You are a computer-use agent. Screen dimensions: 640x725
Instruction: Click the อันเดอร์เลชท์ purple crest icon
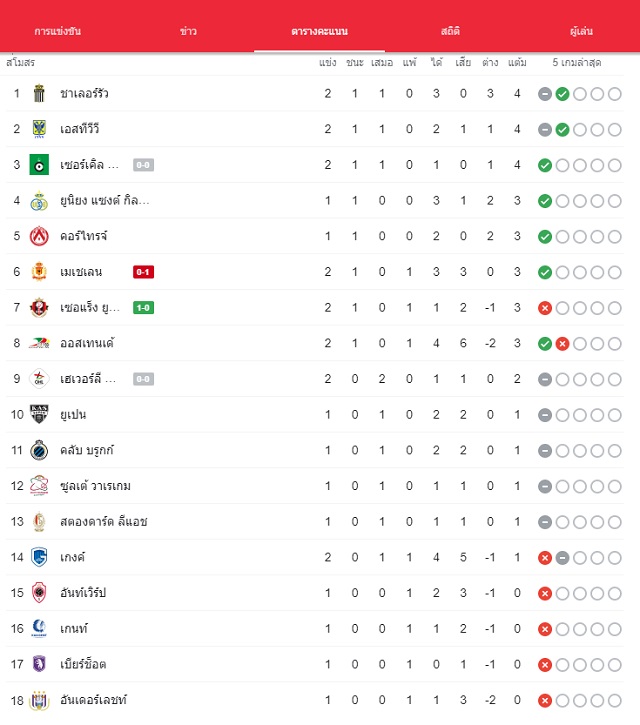39,700
